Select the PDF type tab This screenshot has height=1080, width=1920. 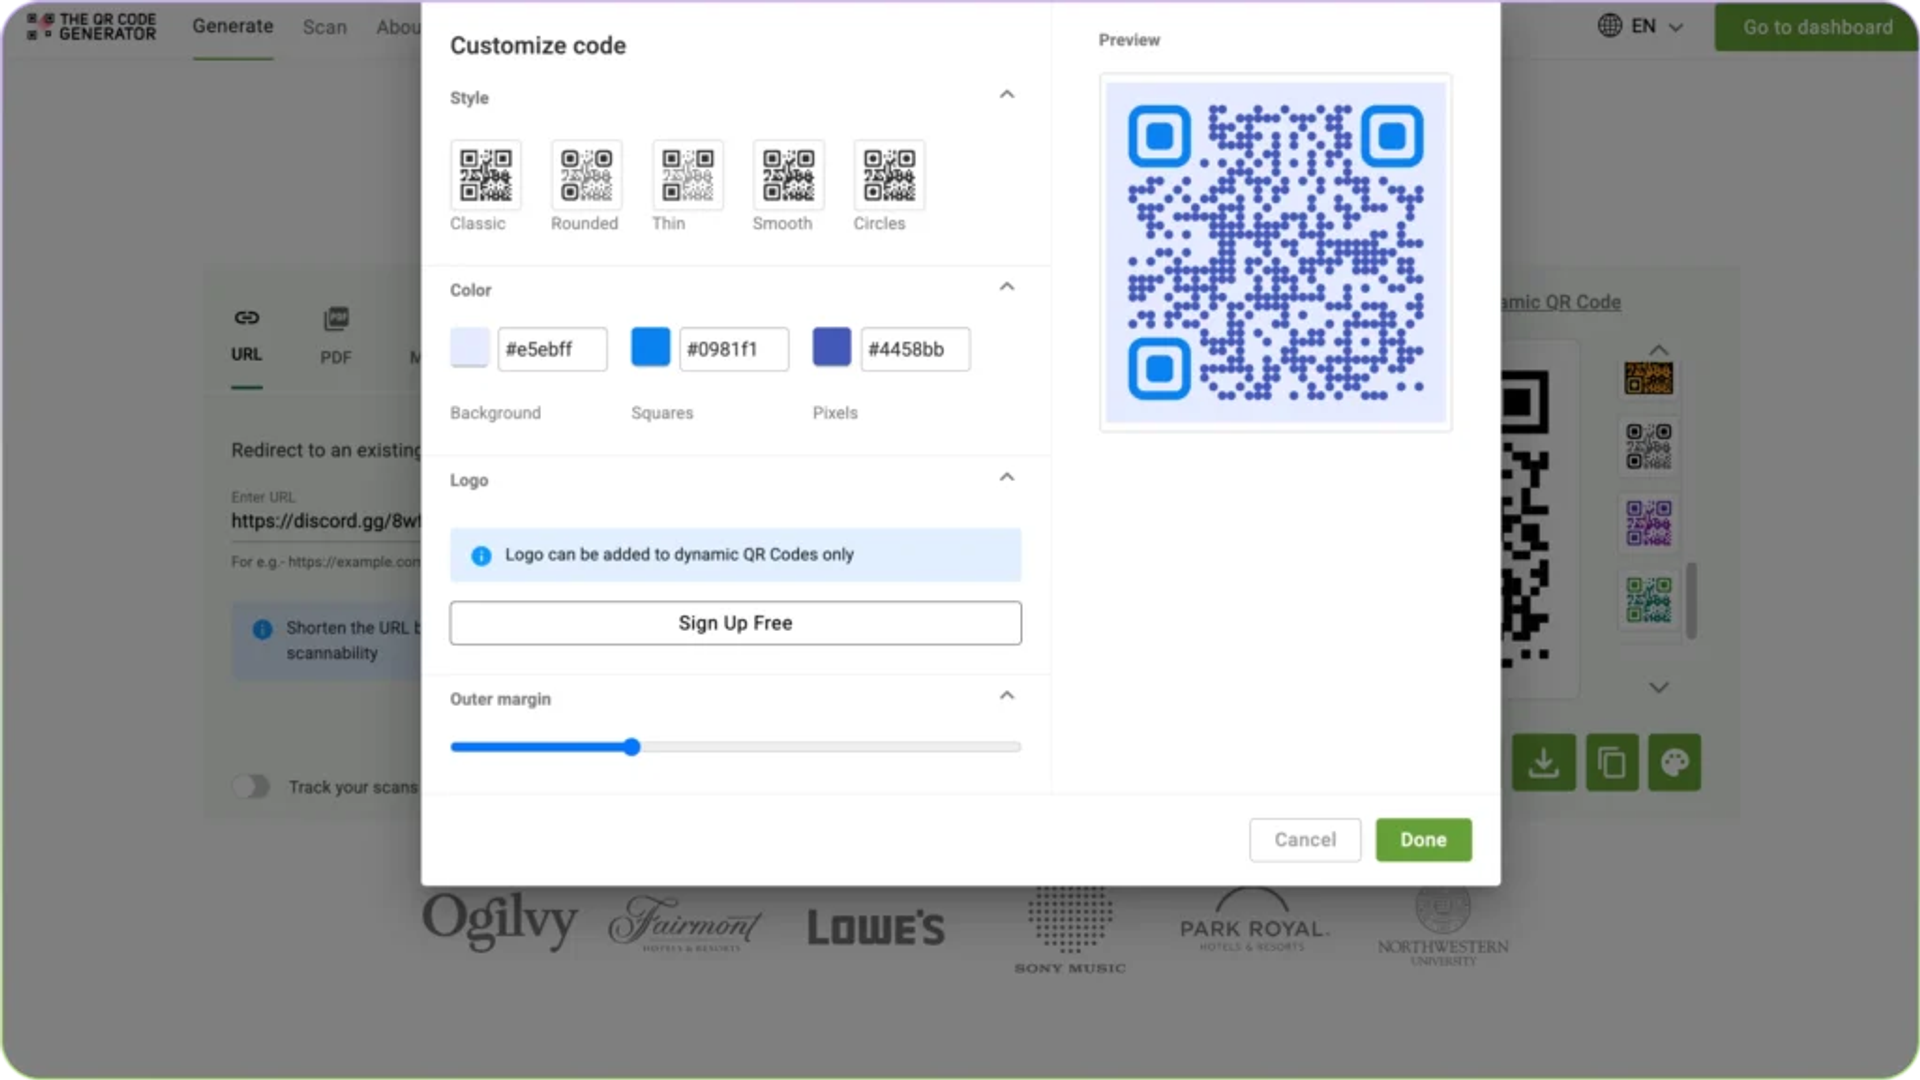click(335, 337)
